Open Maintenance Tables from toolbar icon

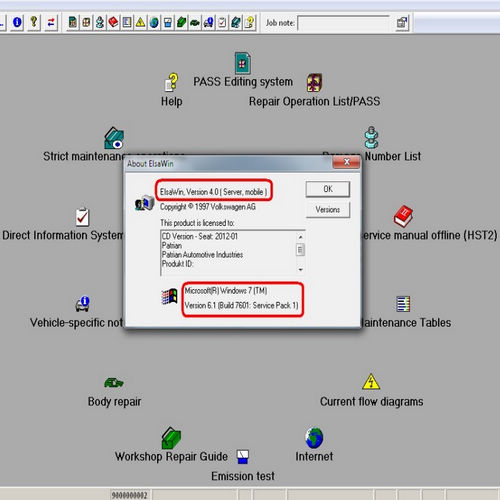click(x=127, y=22)
